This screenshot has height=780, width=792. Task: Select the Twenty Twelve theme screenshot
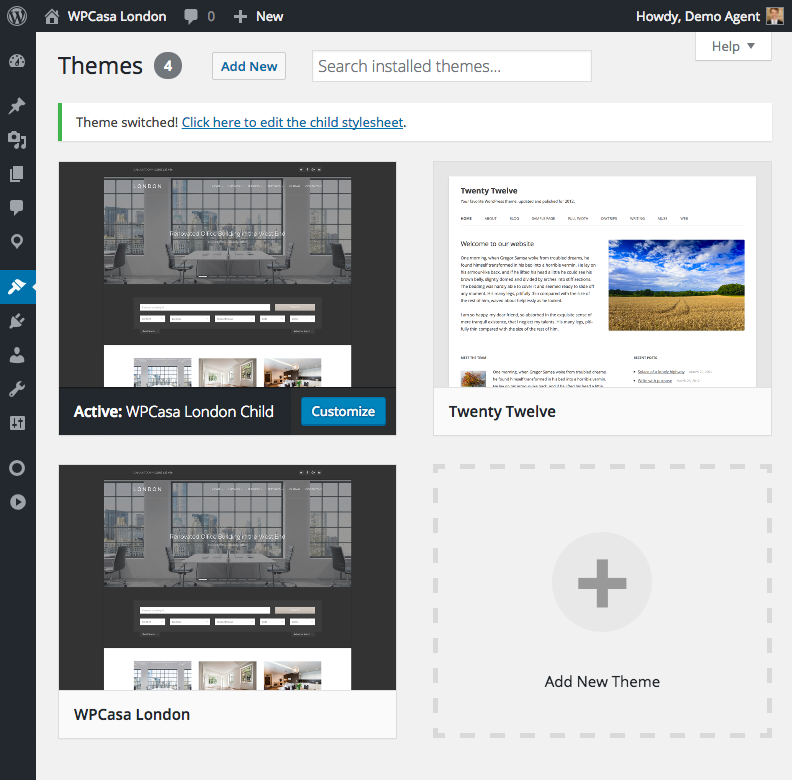pyautogui.click(x=602, y=275)
